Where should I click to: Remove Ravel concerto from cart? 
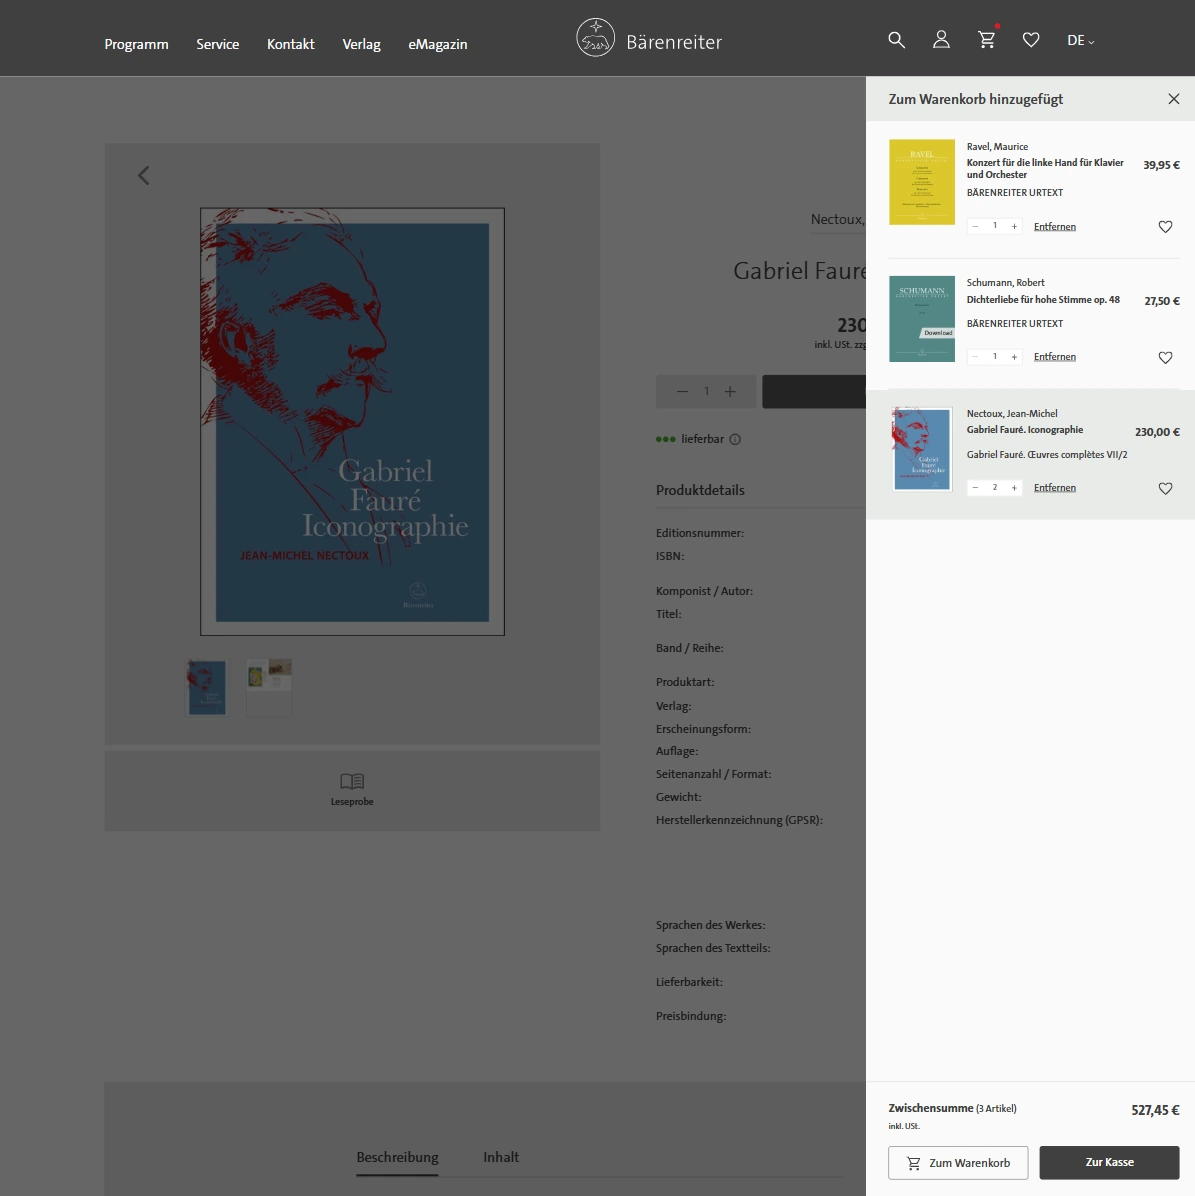point(1055,227)
